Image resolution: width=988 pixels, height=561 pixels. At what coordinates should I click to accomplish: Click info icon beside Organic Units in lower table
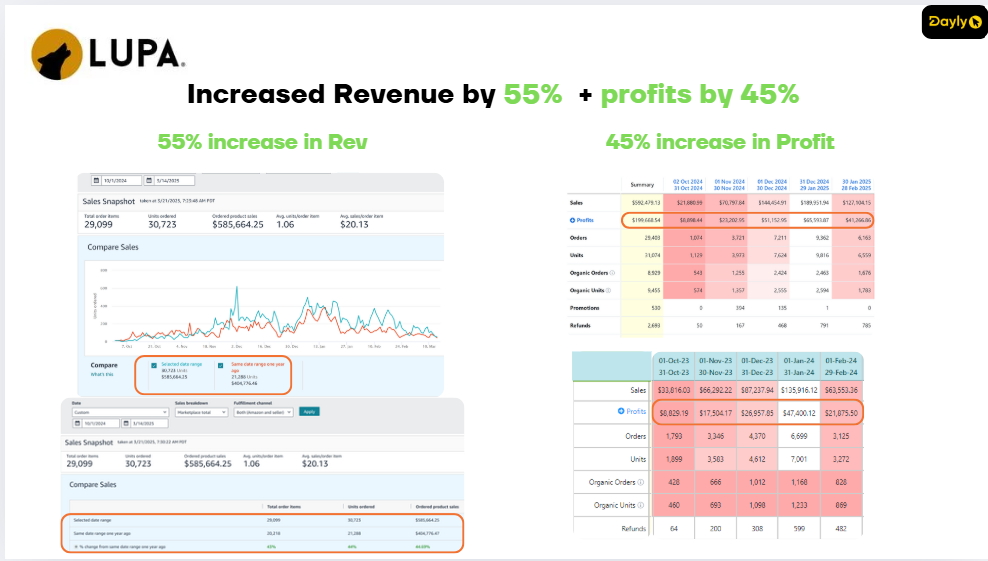click(640, 506)
